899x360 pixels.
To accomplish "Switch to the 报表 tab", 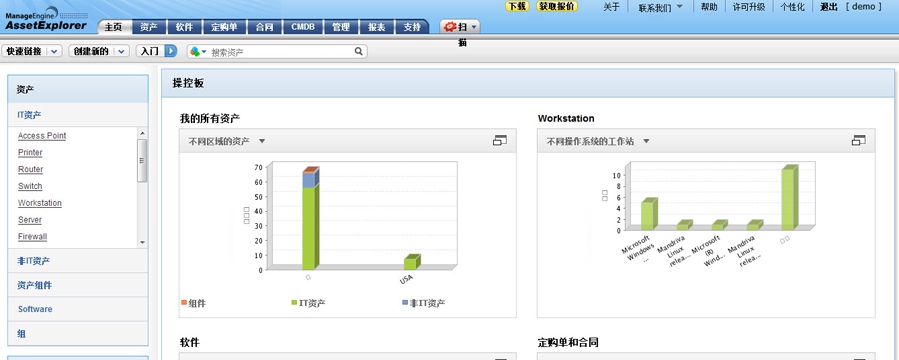I will (377, 27).
